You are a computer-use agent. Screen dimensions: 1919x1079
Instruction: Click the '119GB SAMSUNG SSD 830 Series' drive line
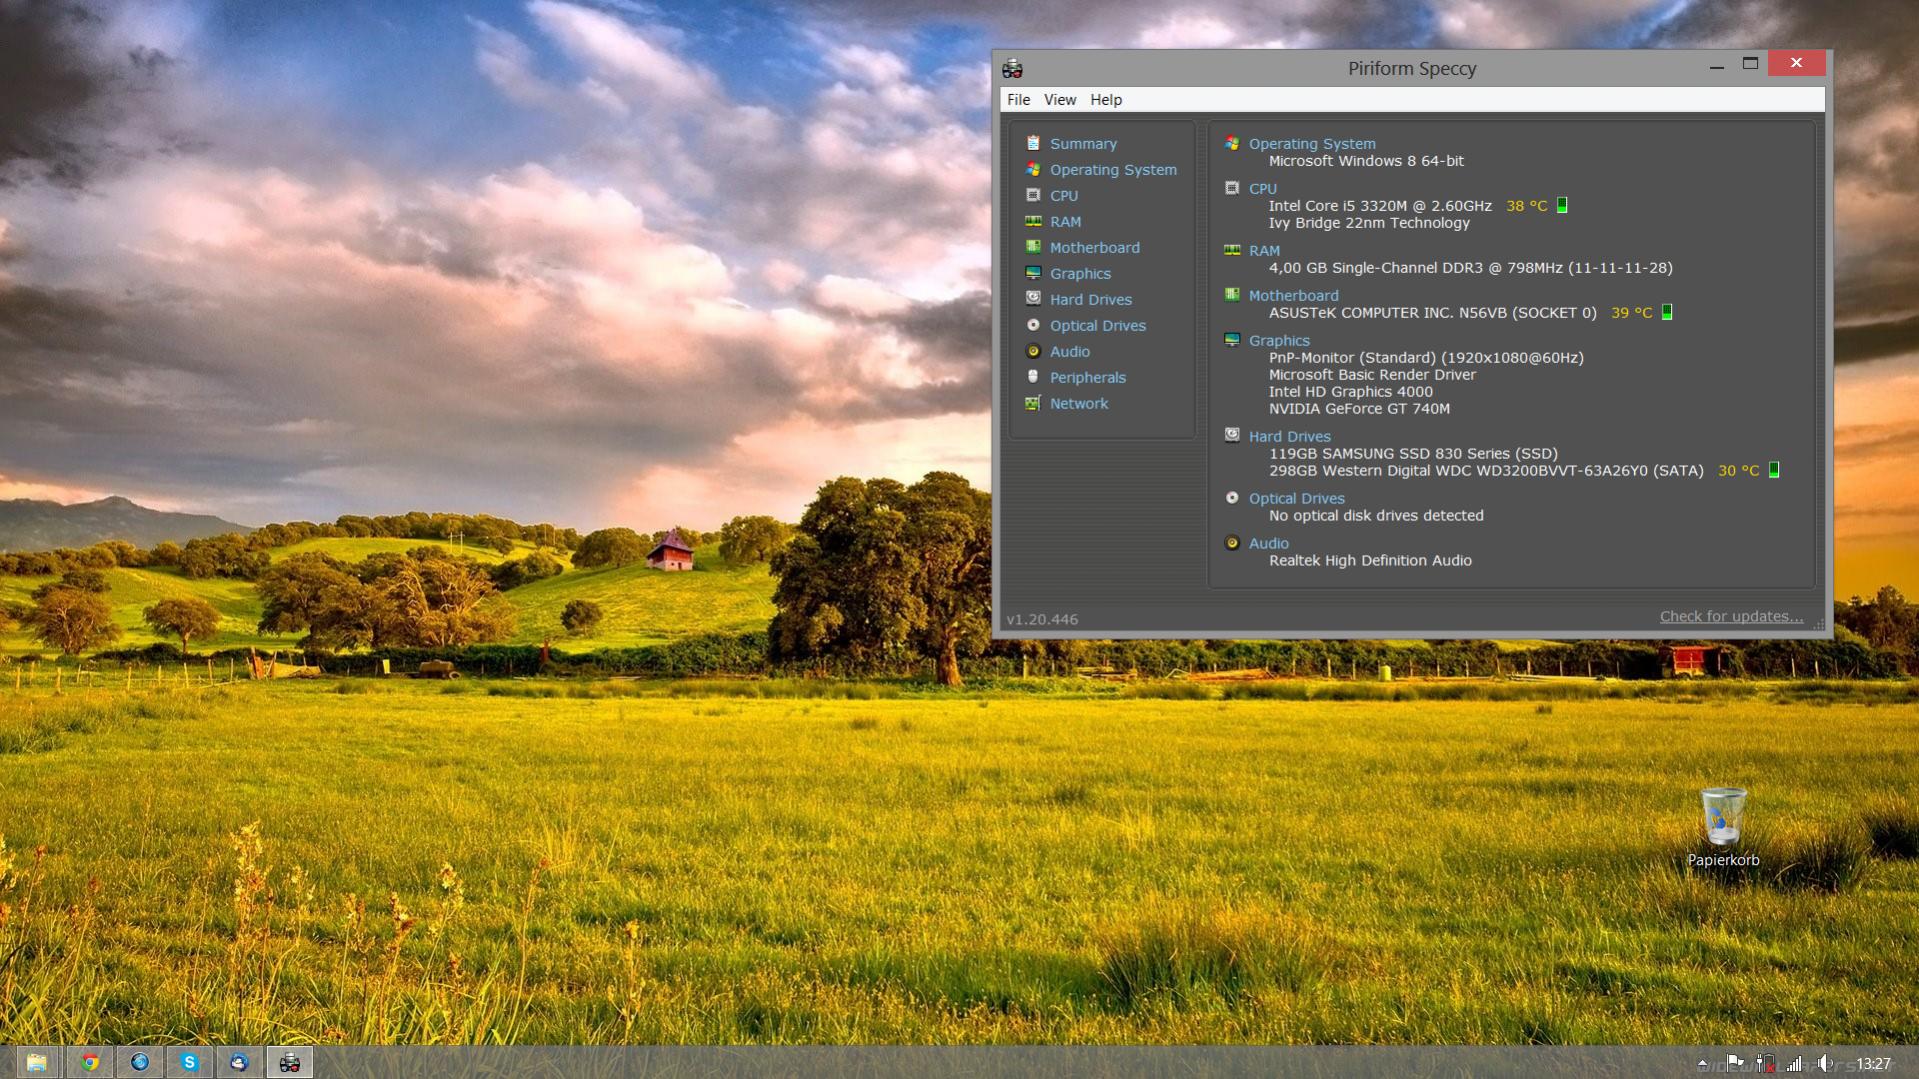pos(1413,454)
